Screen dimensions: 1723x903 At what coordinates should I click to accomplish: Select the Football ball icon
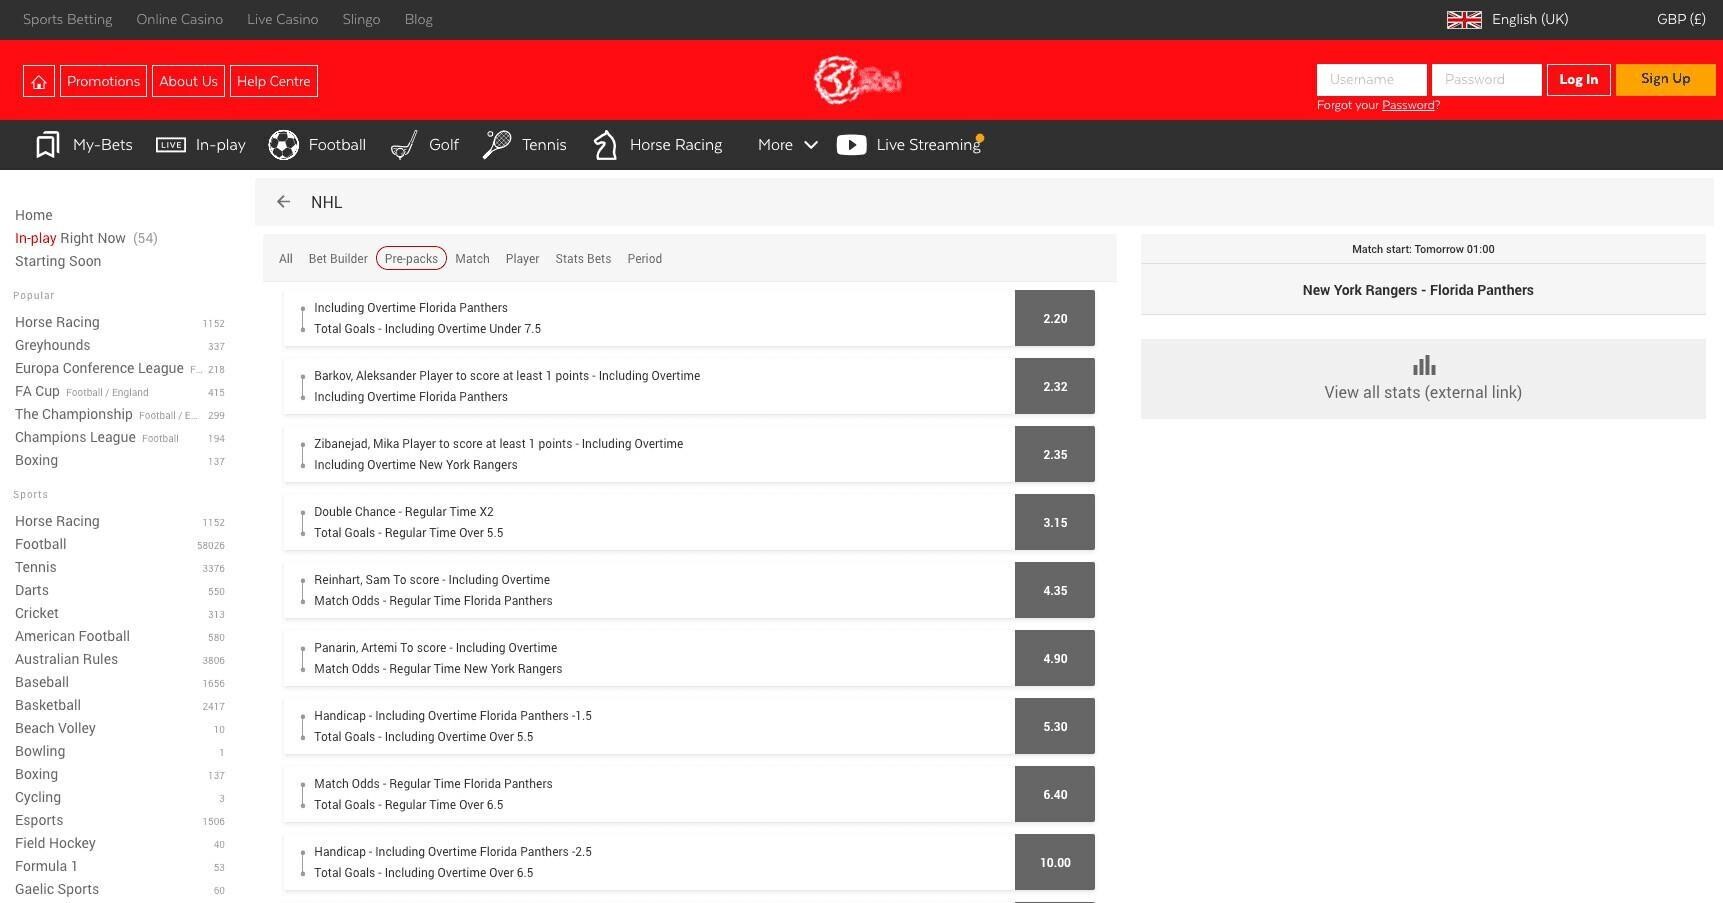click(284, 145)
